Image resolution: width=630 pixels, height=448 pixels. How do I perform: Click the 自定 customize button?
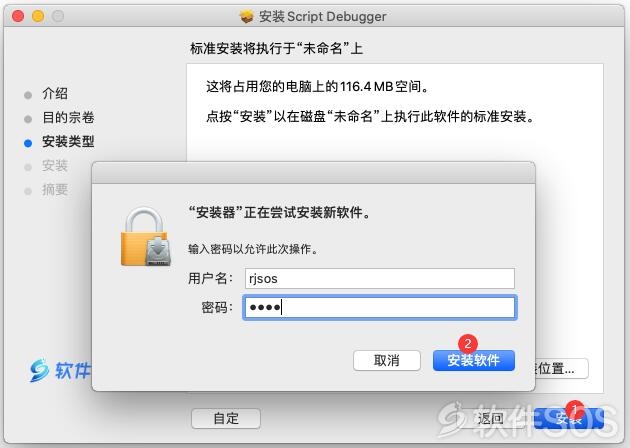pyautogui.click(x=226, y=419)
